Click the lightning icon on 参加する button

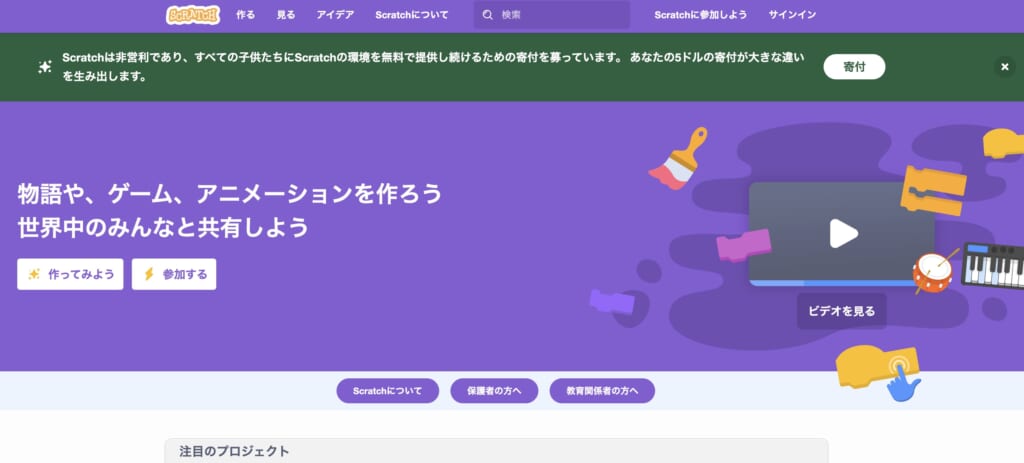149,274
